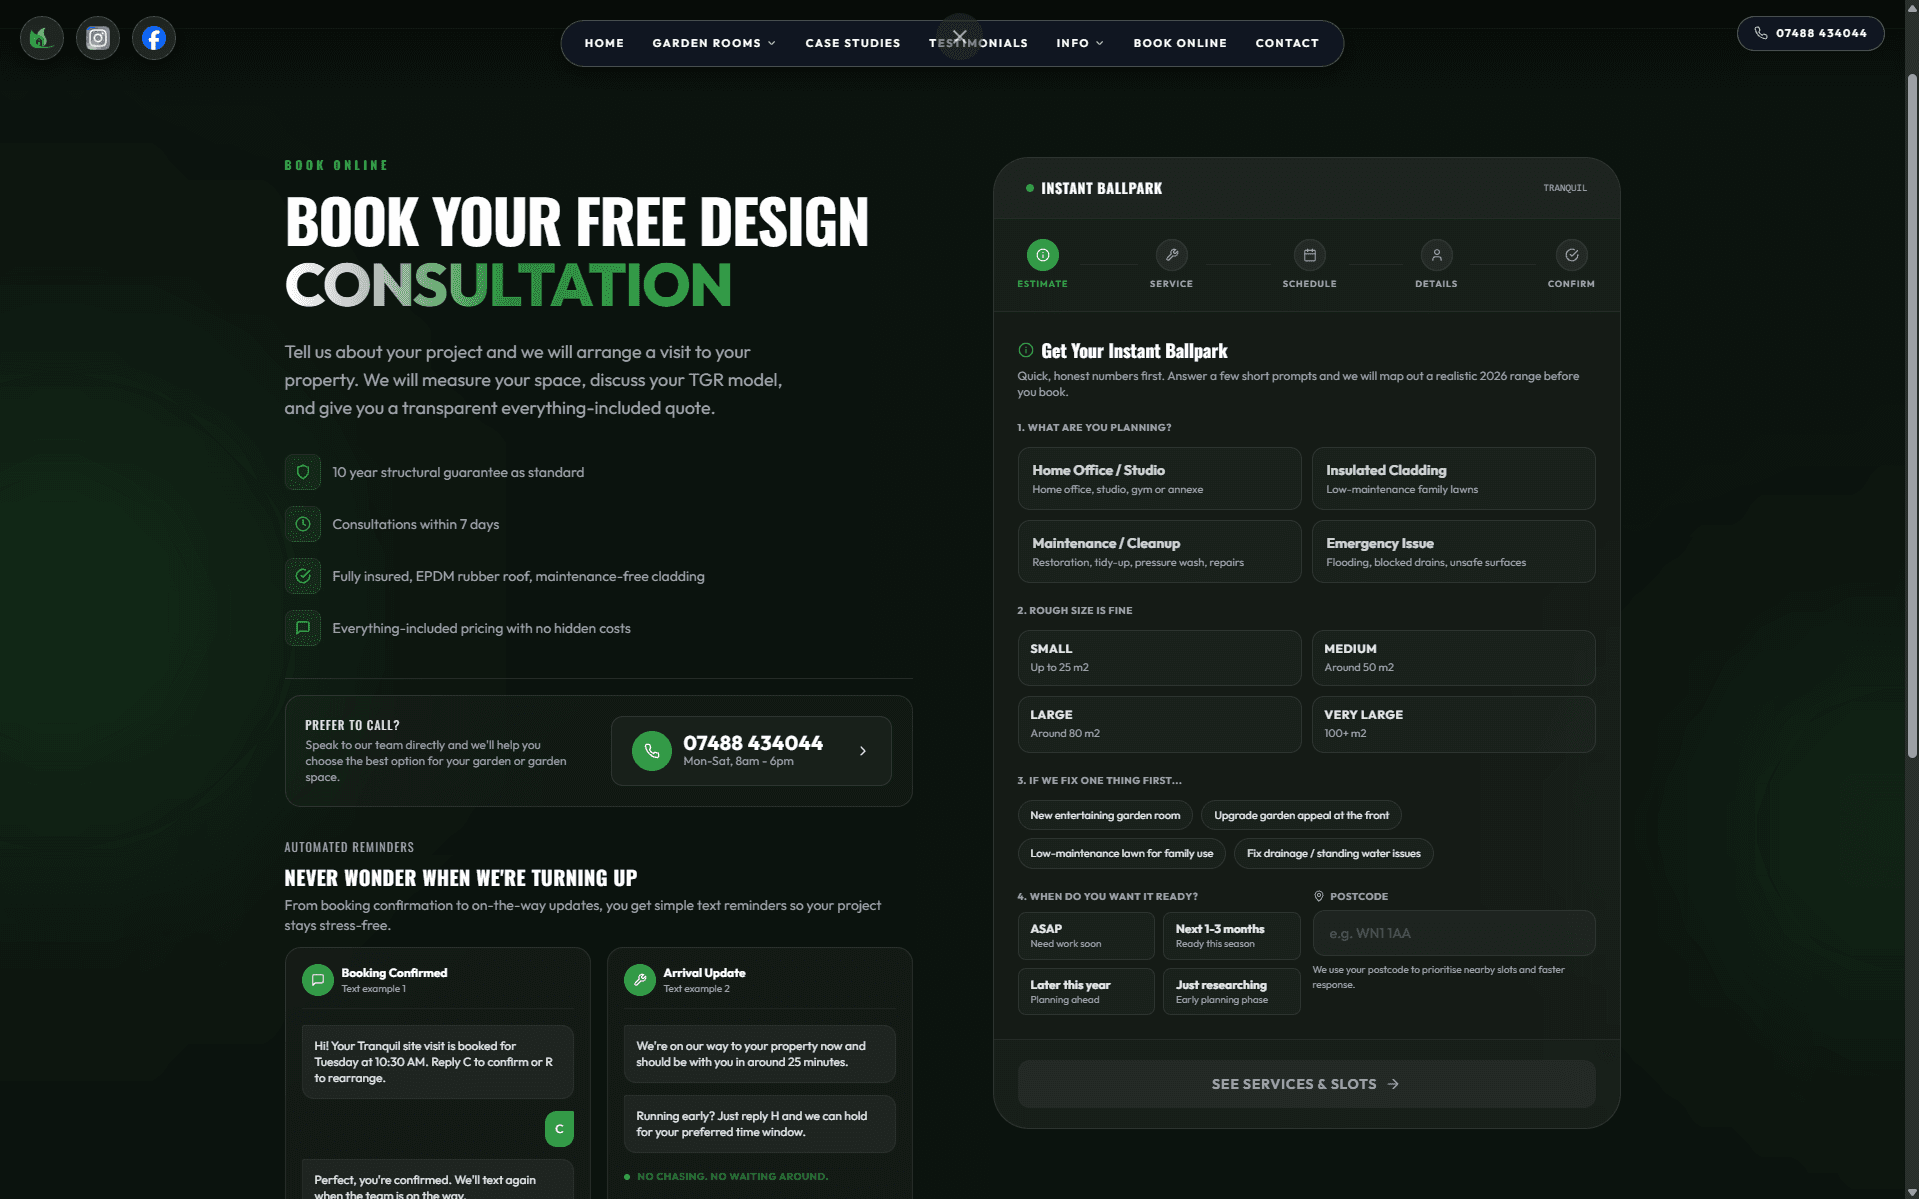Click 'Hi! Your Tranquil site visit is booked' message
This screenshot has width=1919, height=1199.
[x=437, y=1062]
